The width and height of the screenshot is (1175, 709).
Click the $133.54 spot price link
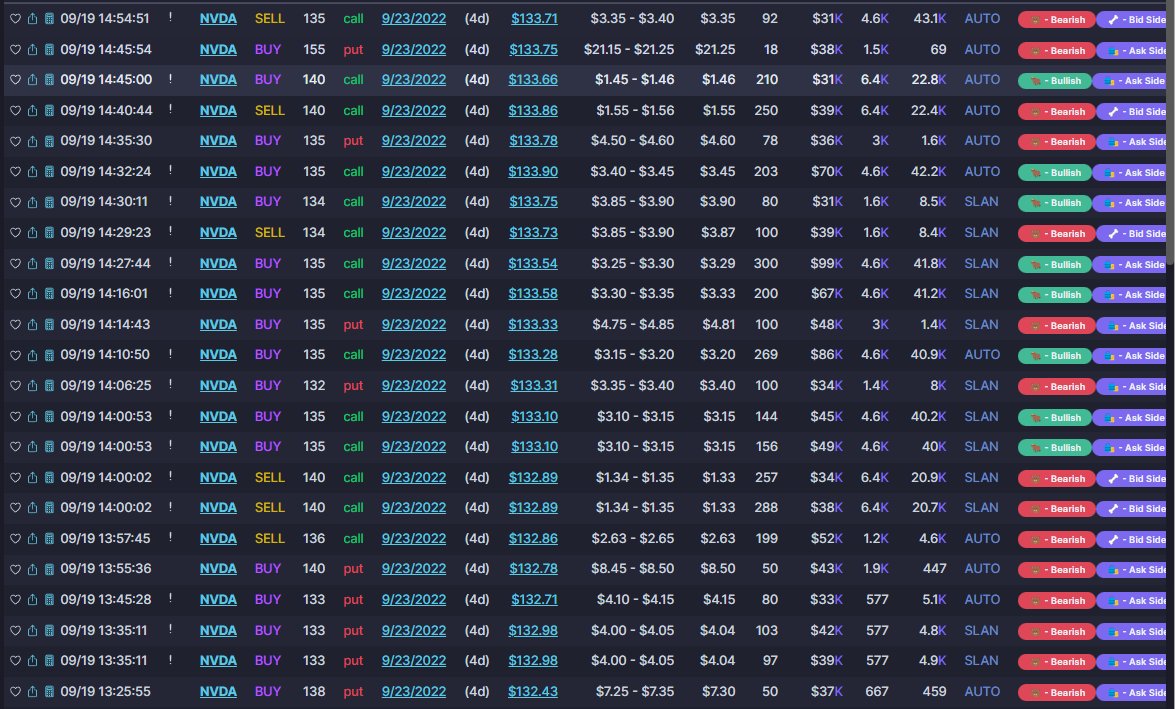(533, 263)
